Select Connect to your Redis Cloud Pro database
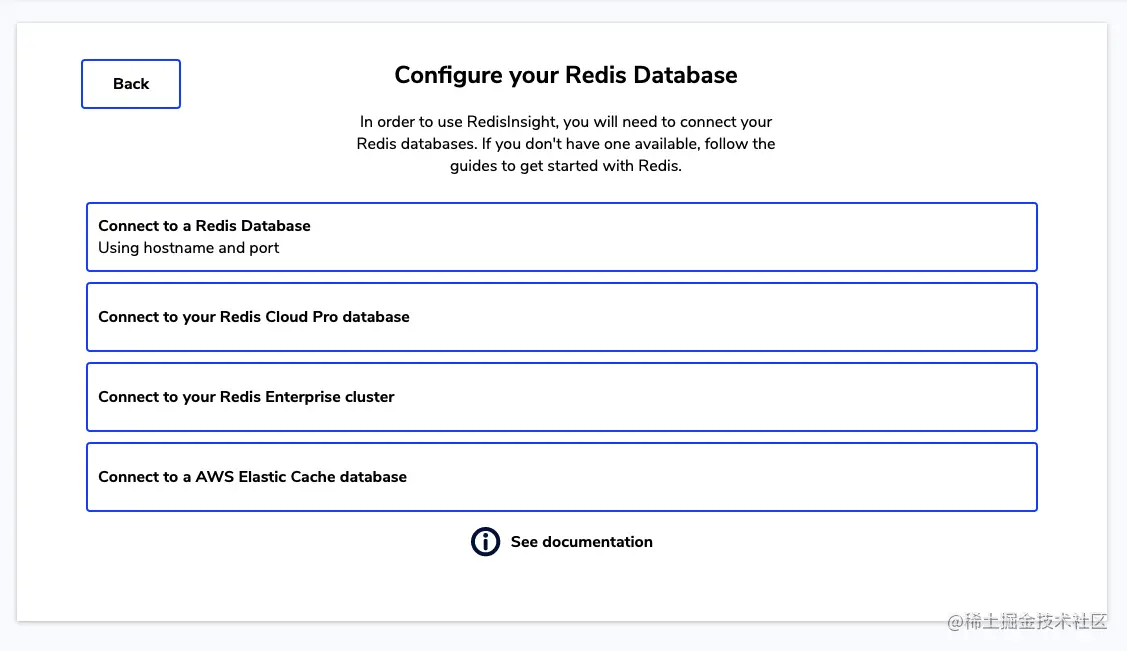The image size is (1127, 651). pyautogui.click(x=561, y=317)
